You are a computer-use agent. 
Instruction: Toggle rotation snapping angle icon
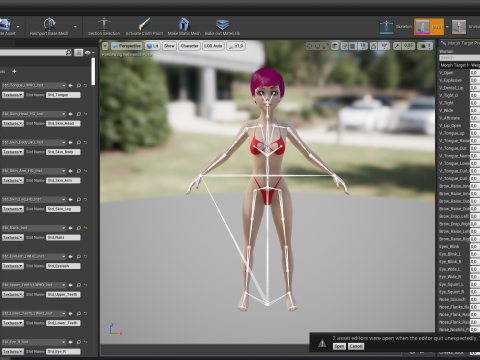[373, 46]
